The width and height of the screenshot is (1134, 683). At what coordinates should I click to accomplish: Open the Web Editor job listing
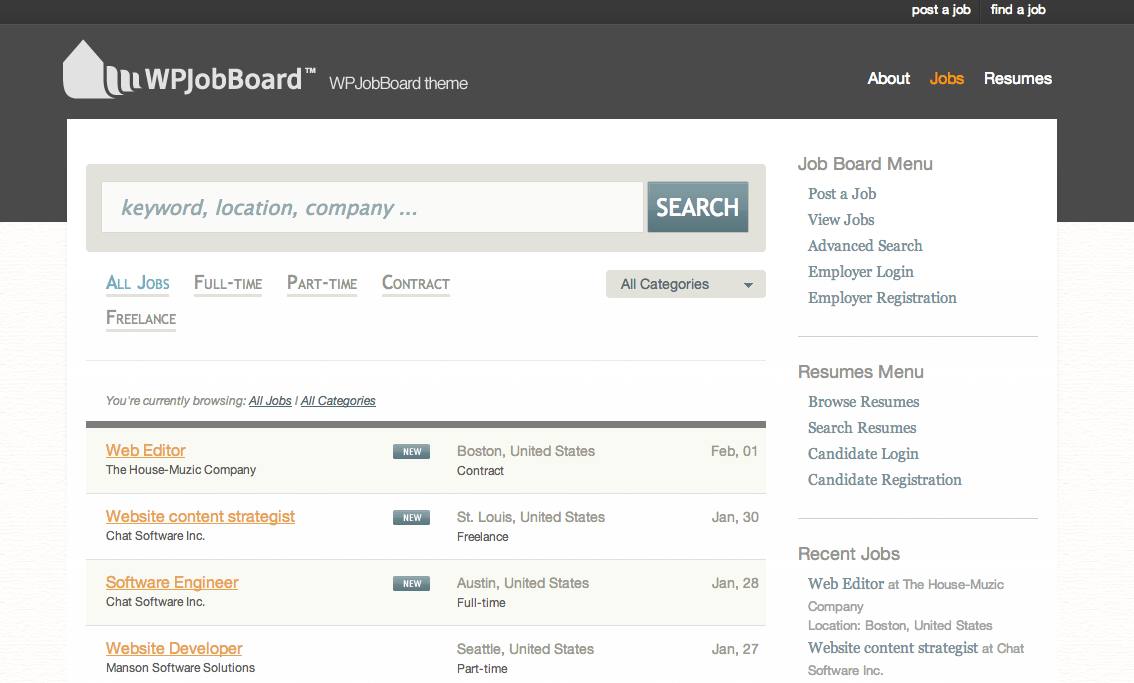[x=145, y=450]
